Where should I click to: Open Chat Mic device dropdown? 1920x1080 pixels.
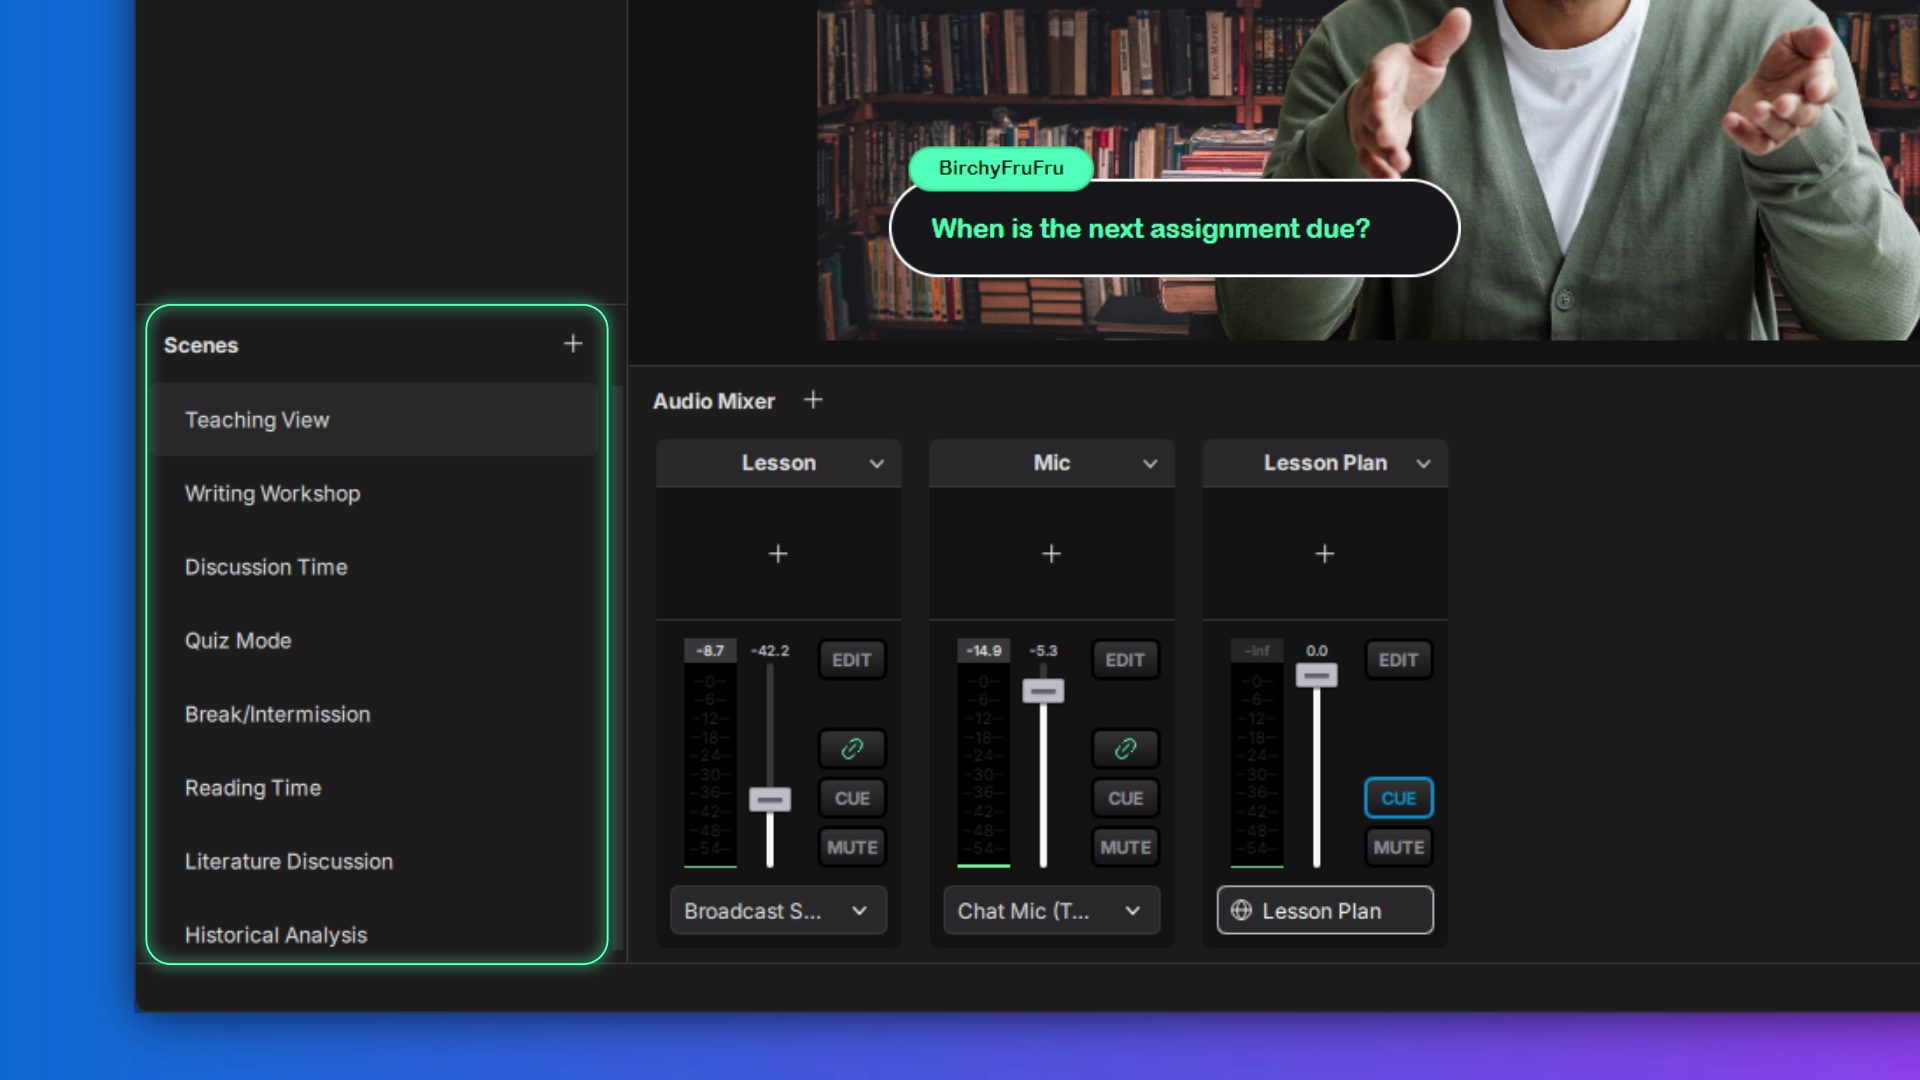click(x=1051, y=910)
